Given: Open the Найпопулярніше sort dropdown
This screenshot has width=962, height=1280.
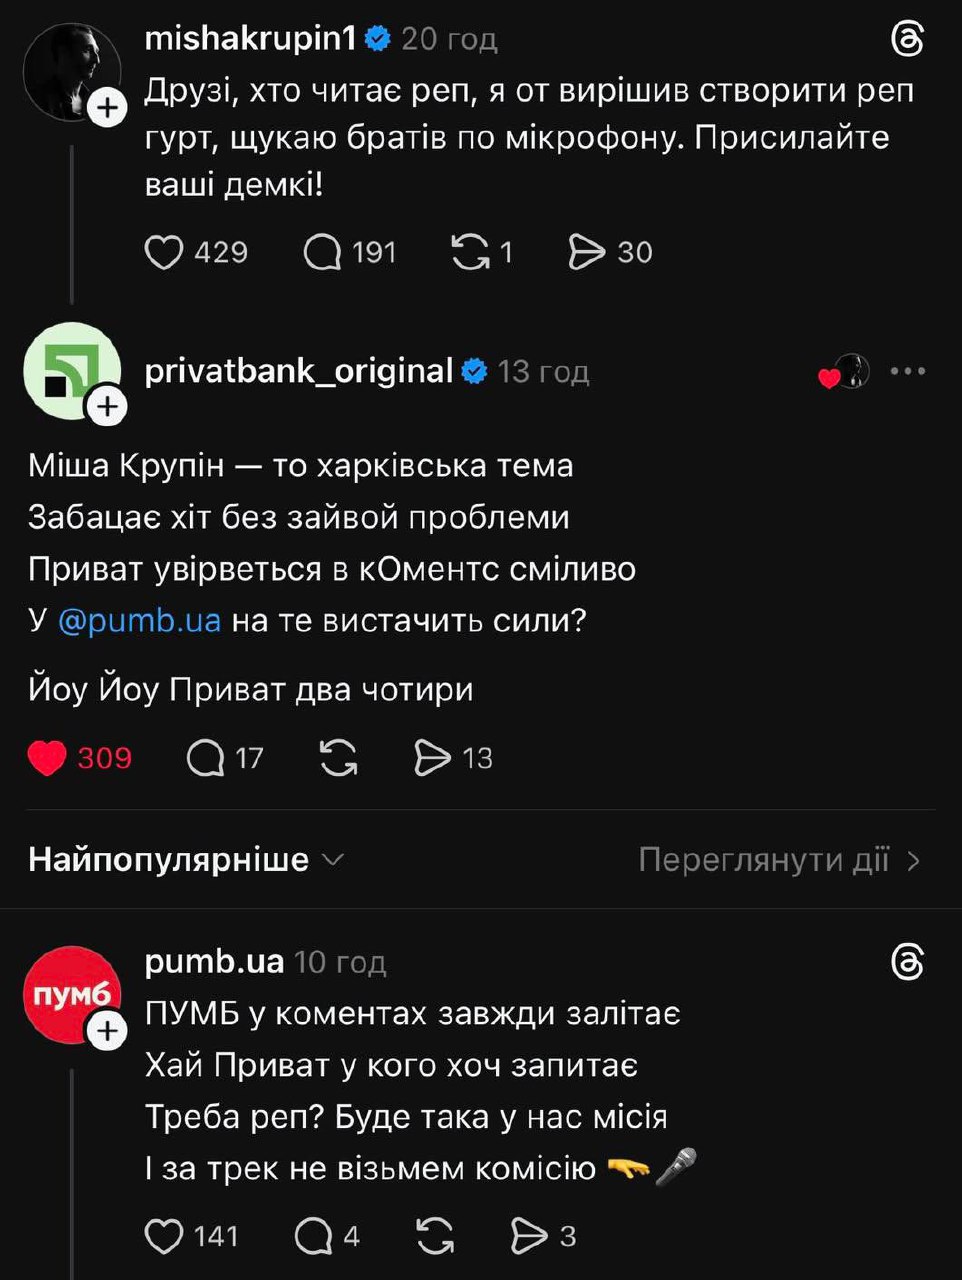Looking at the screenshot, I should [x=186, y=860].
